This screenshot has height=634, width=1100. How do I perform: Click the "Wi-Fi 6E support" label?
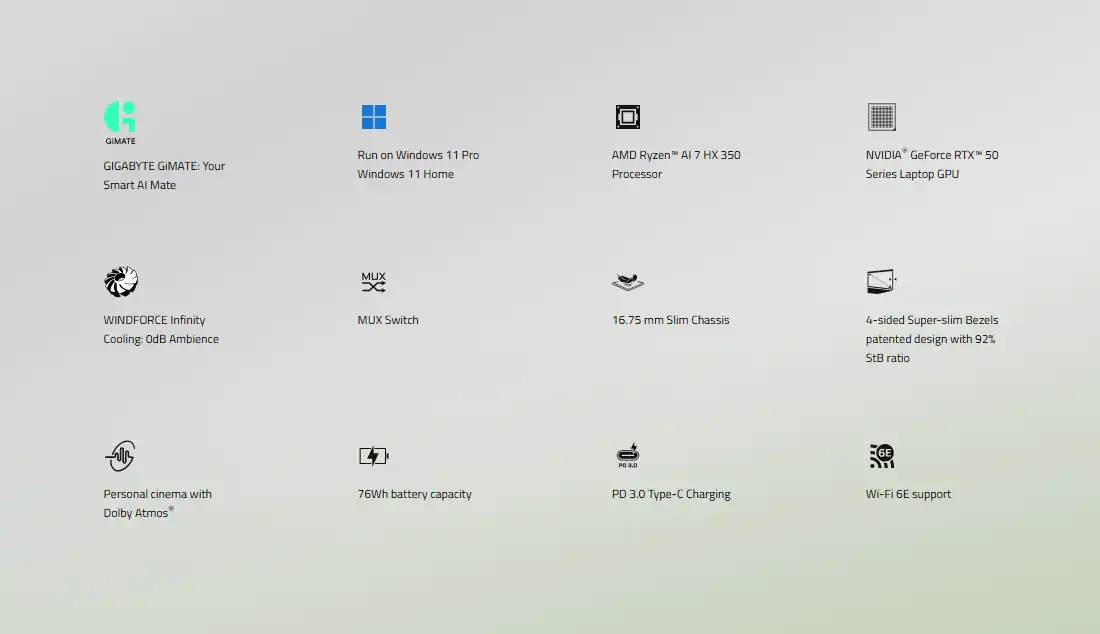click(x=908, y=494)
